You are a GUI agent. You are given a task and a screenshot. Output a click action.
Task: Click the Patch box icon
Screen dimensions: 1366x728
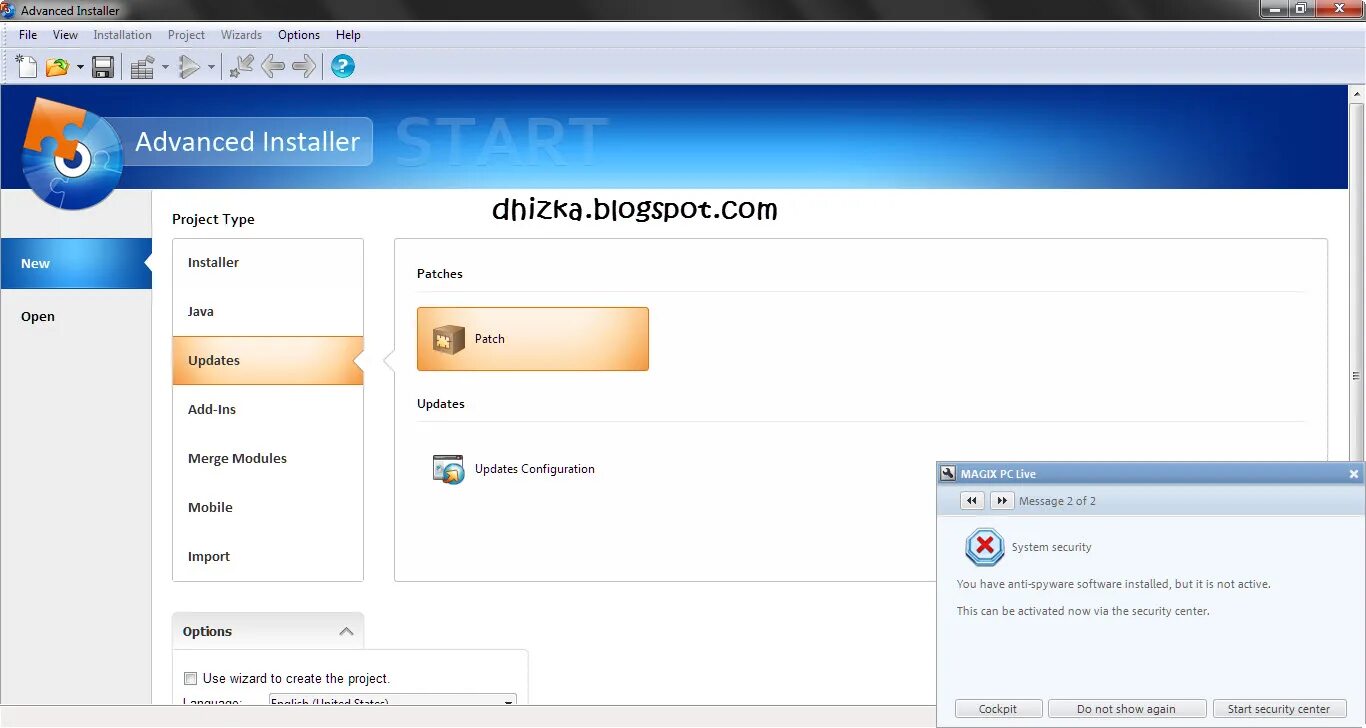[449, 340]
